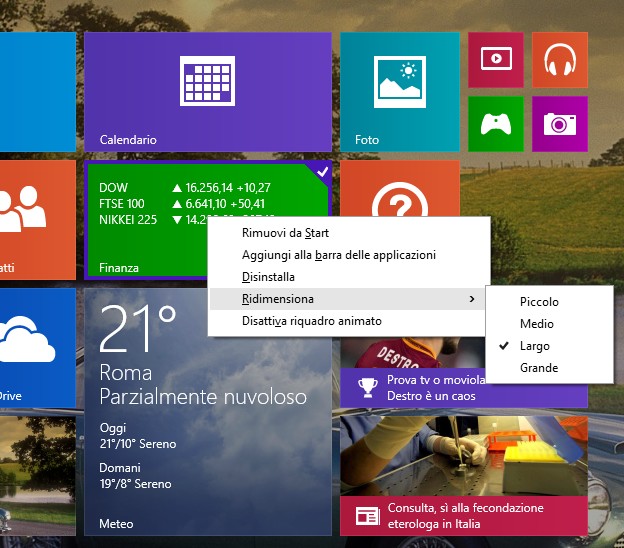Click the football player sports thumbnail

[413, 352]
